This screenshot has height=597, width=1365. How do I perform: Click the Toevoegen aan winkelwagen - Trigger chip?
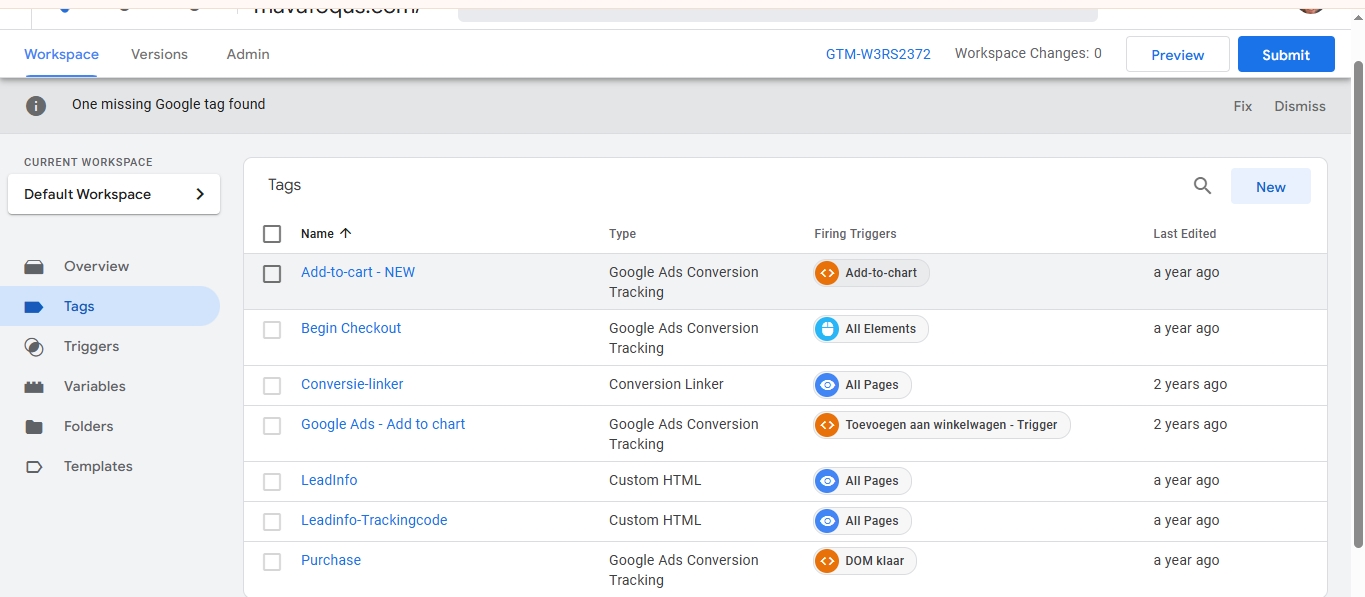point(942,425)
